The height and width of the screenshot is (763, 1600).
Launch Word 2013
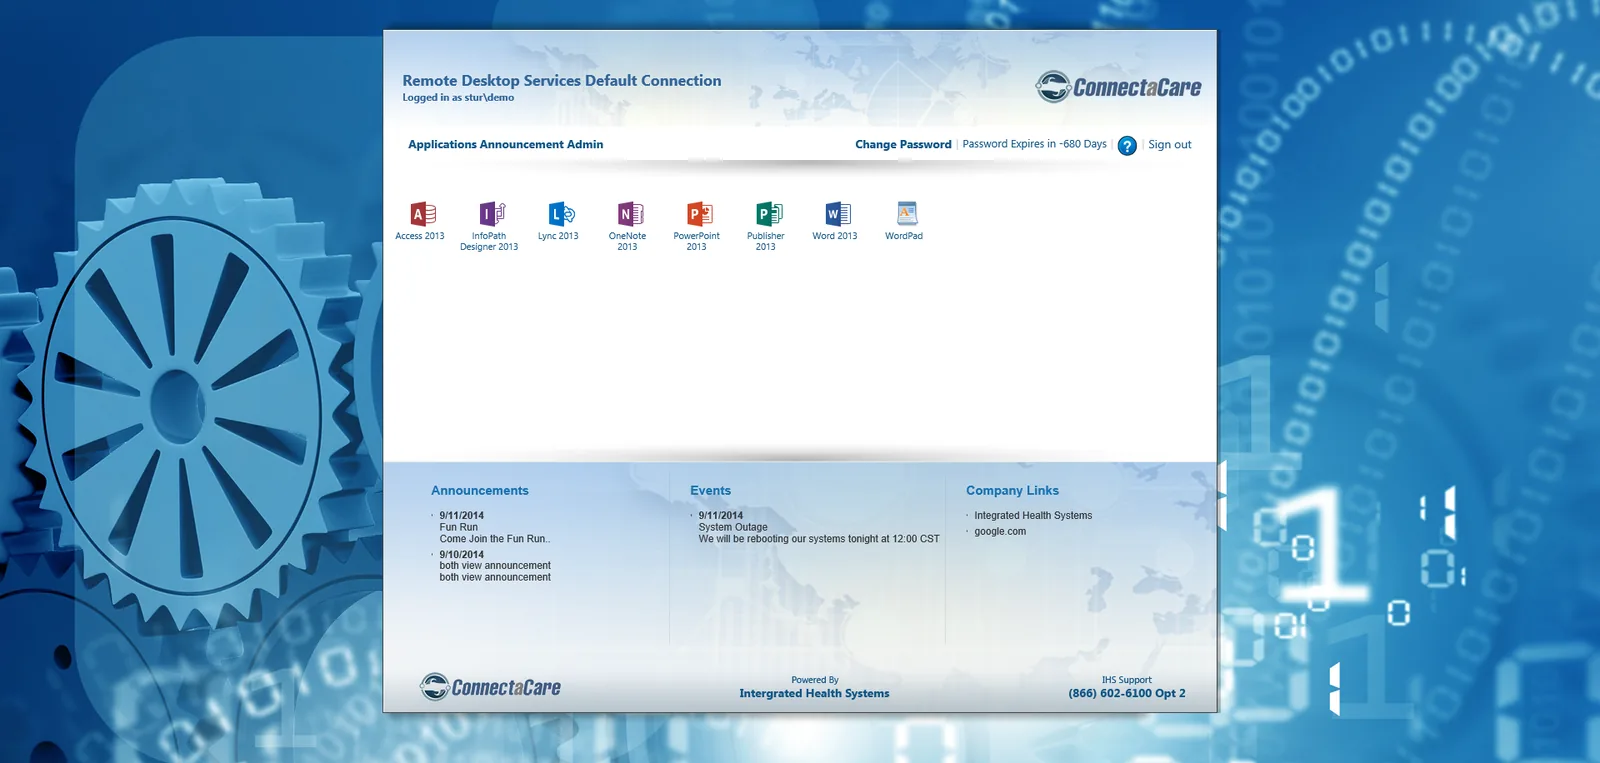point(837,214)
